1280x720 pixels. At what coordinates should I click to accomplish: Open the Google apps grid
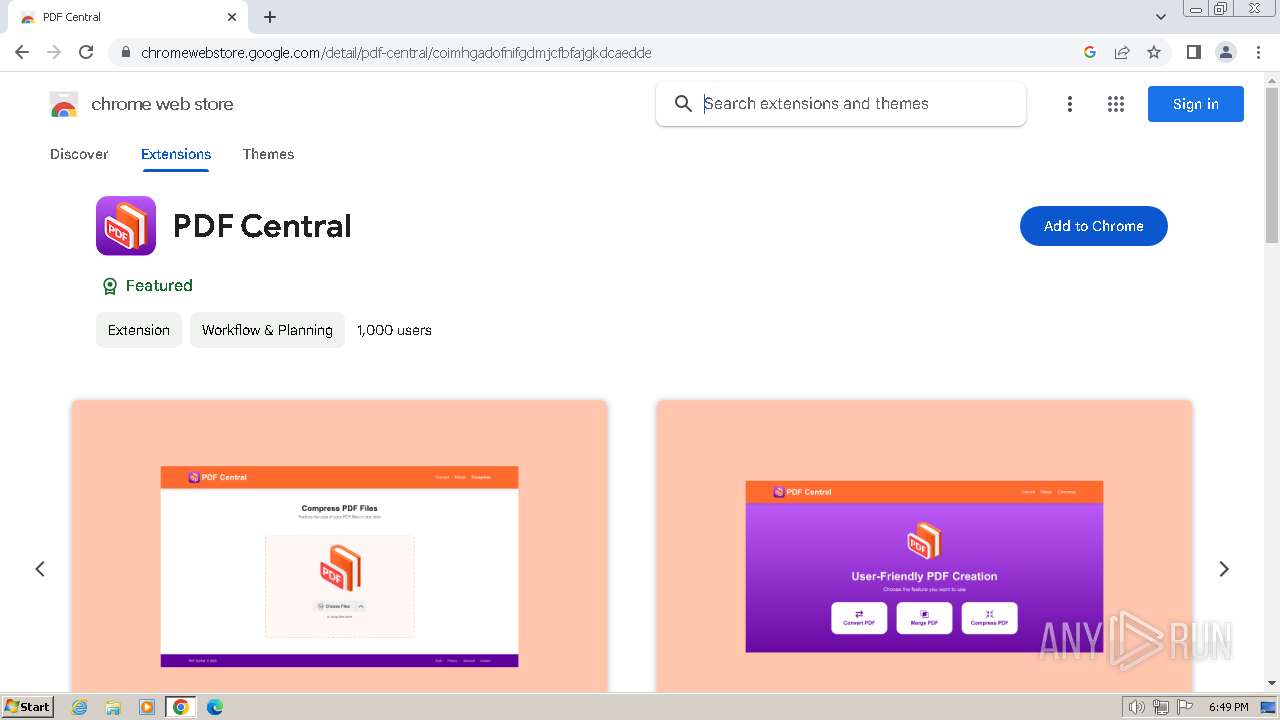pyautogui.click(x=1116, y=104)
